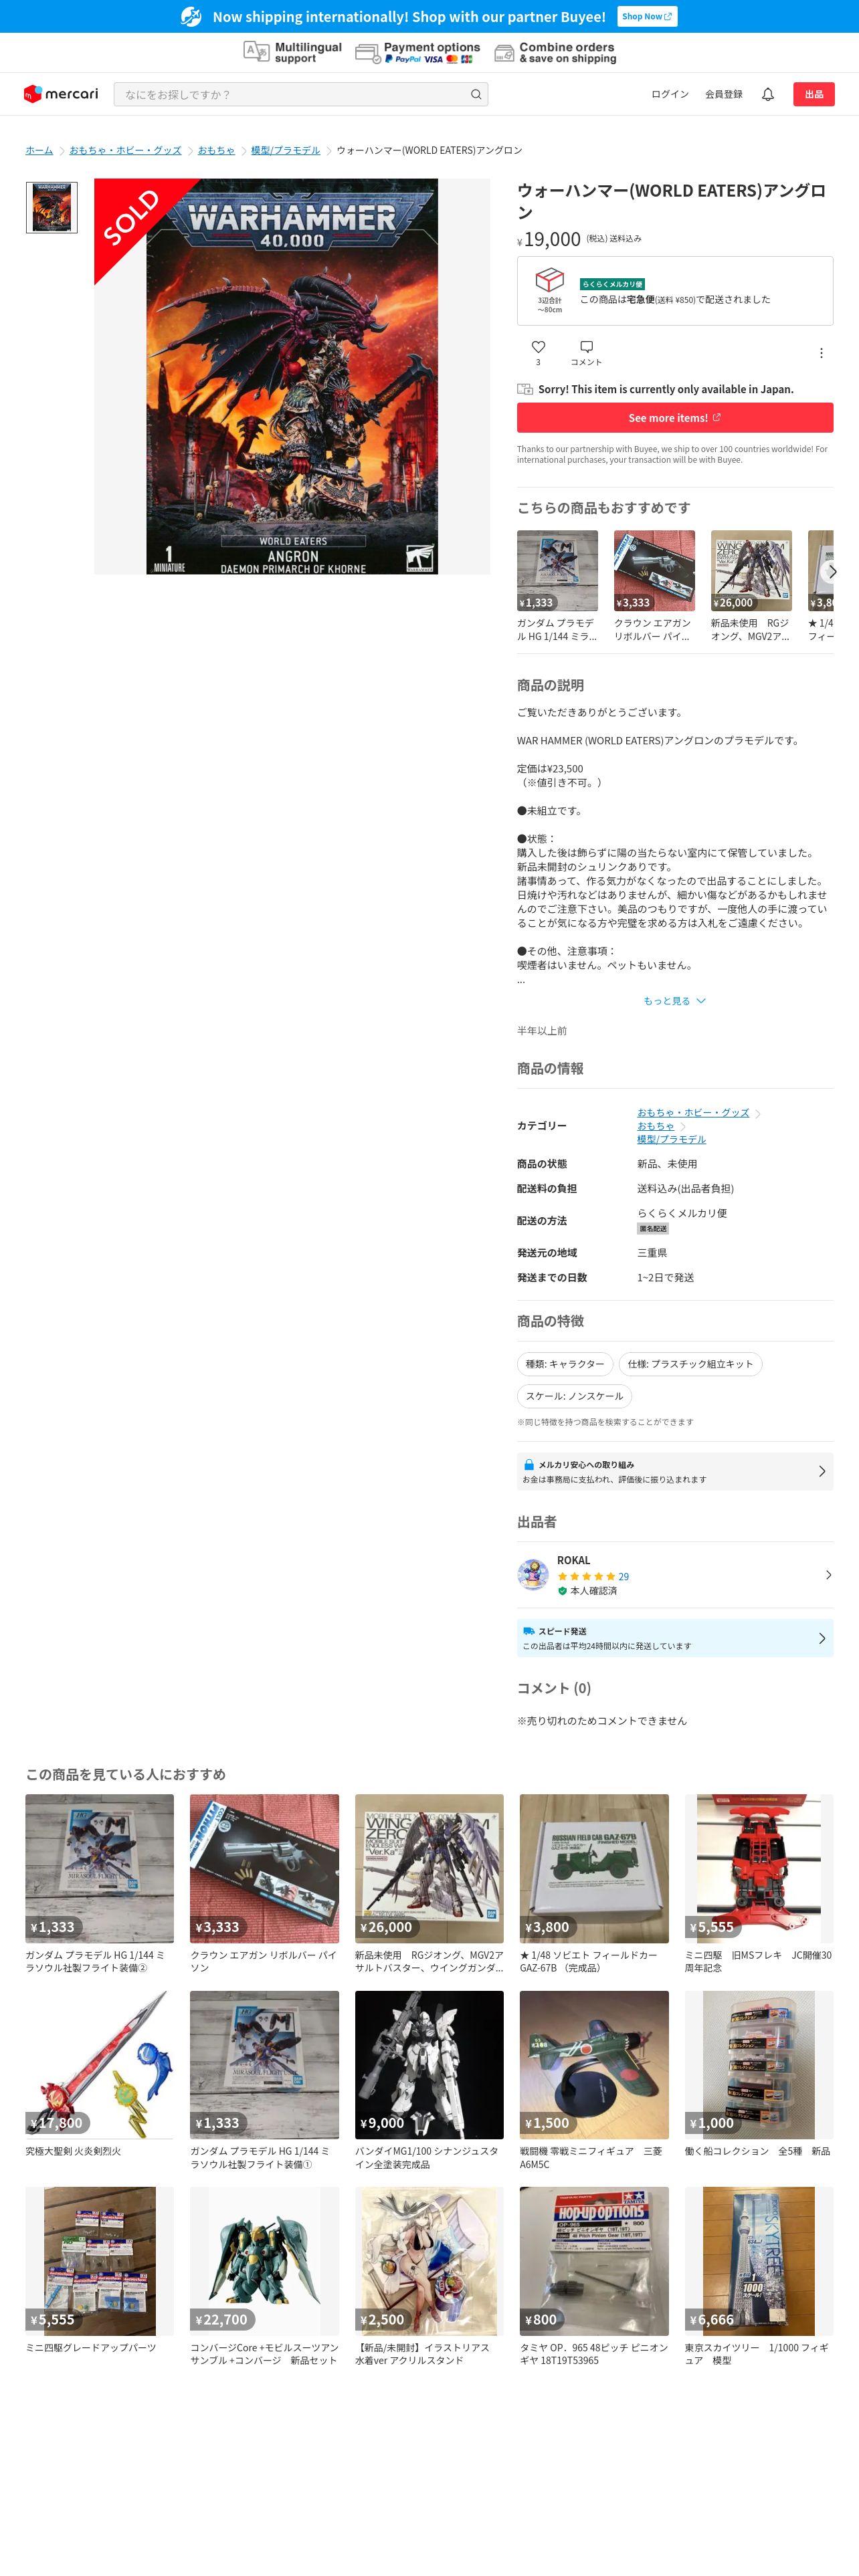The image size is (859, 2576).
Task: Click the main Warhammer product image
Action: (292, 376)
